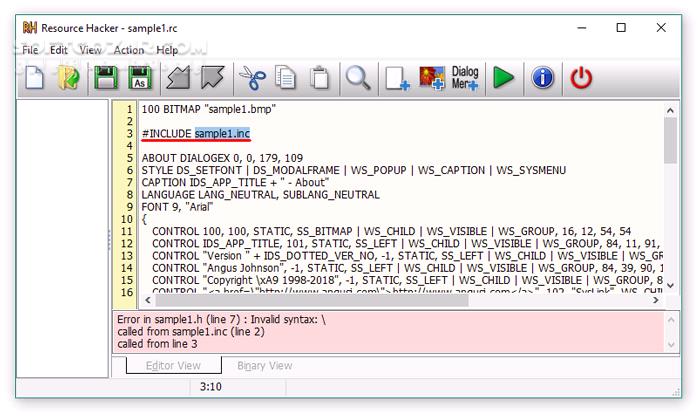This screenshot has height=417, width=700.
Task: Click the Dialog Menu add icon
Action: 465,78
